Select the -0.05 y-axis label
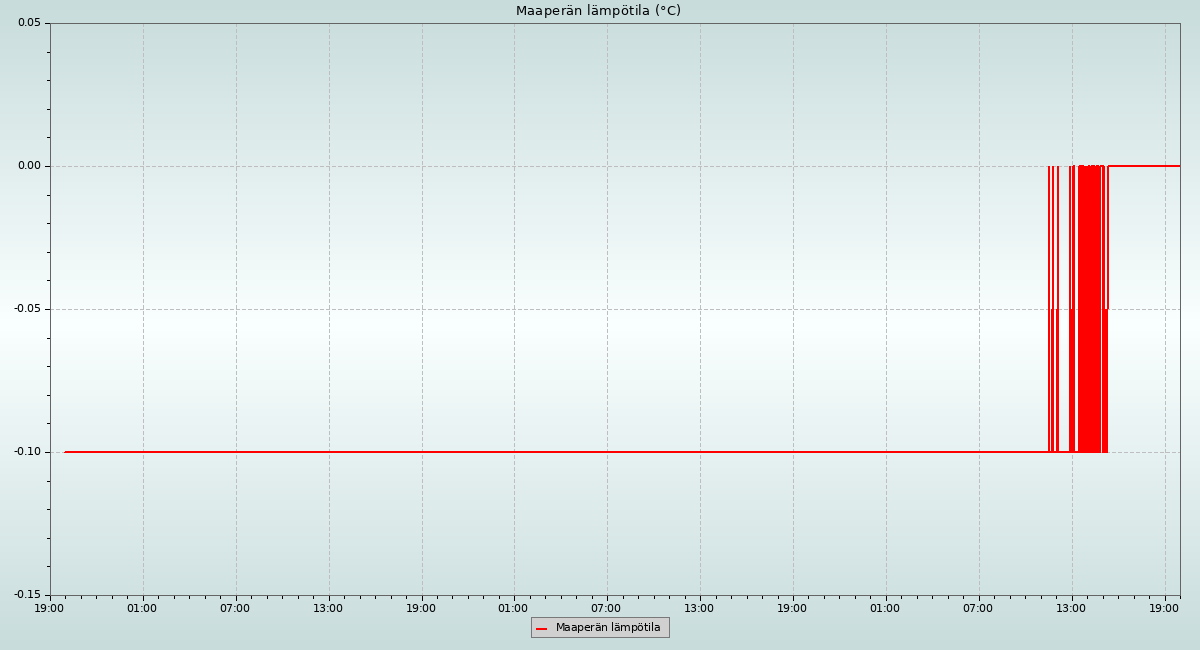The height and width of the screenshot is (650, 1200). pyautogui.click(x=27, y=309)
